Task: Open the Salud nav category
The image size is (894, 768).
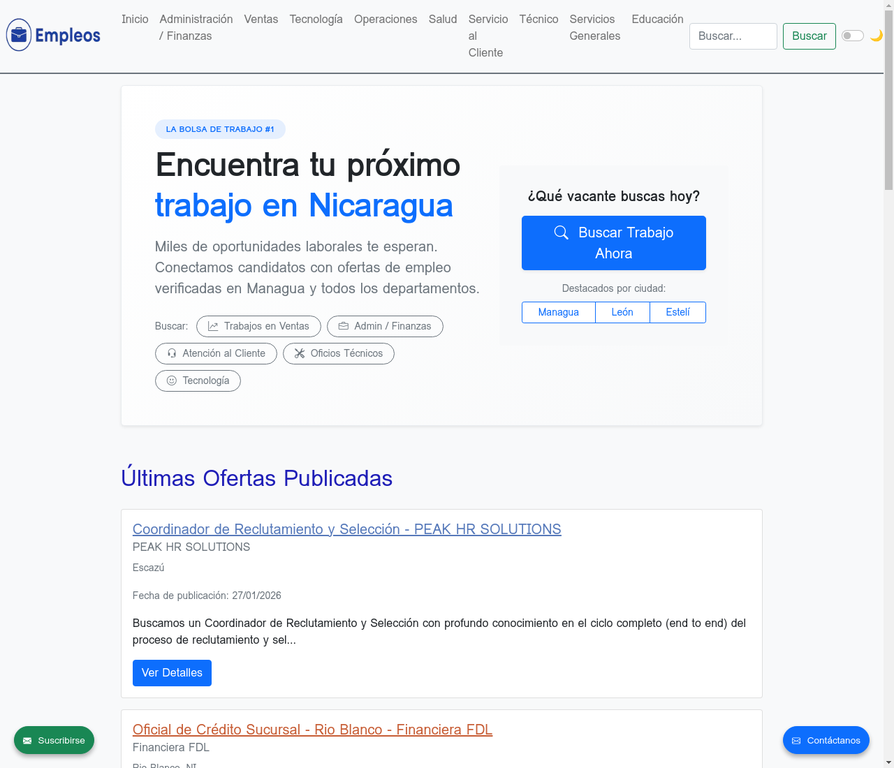Action: pyautogui.click(x=443, y=19)
